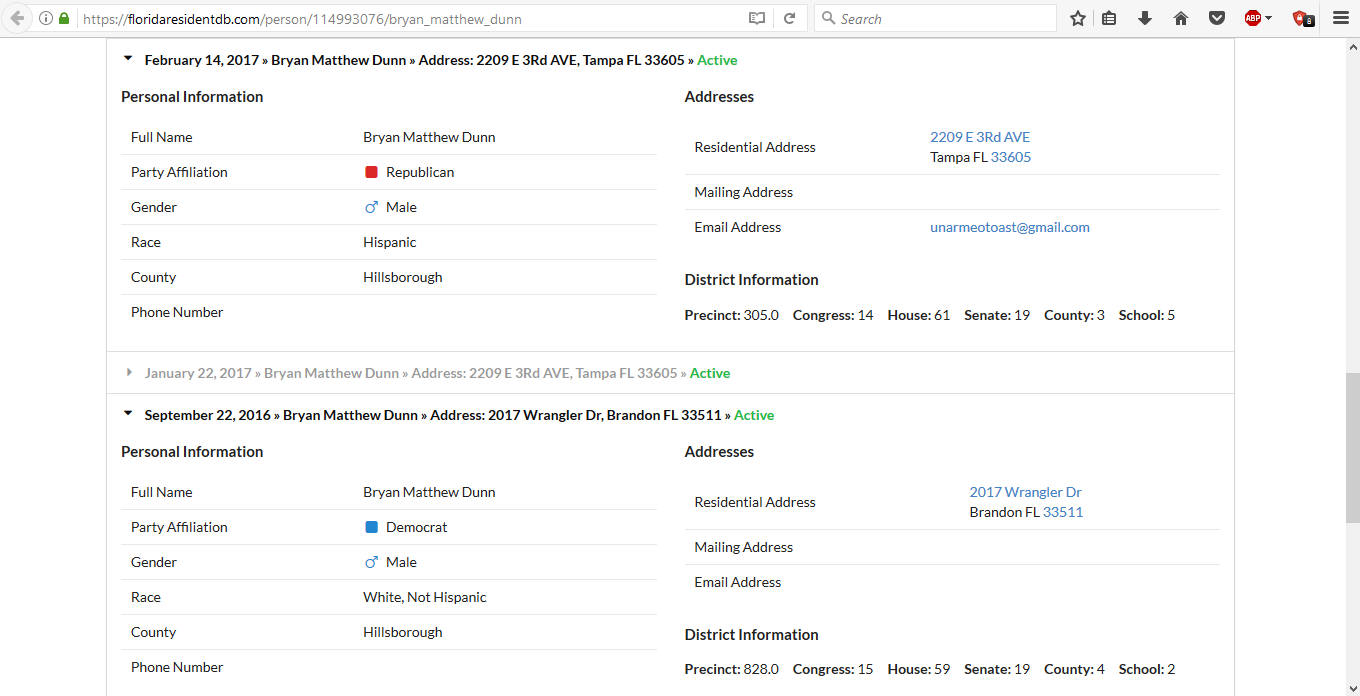
Task: Follow the 33511 zip code link
Action: (x=1063, y=512)
